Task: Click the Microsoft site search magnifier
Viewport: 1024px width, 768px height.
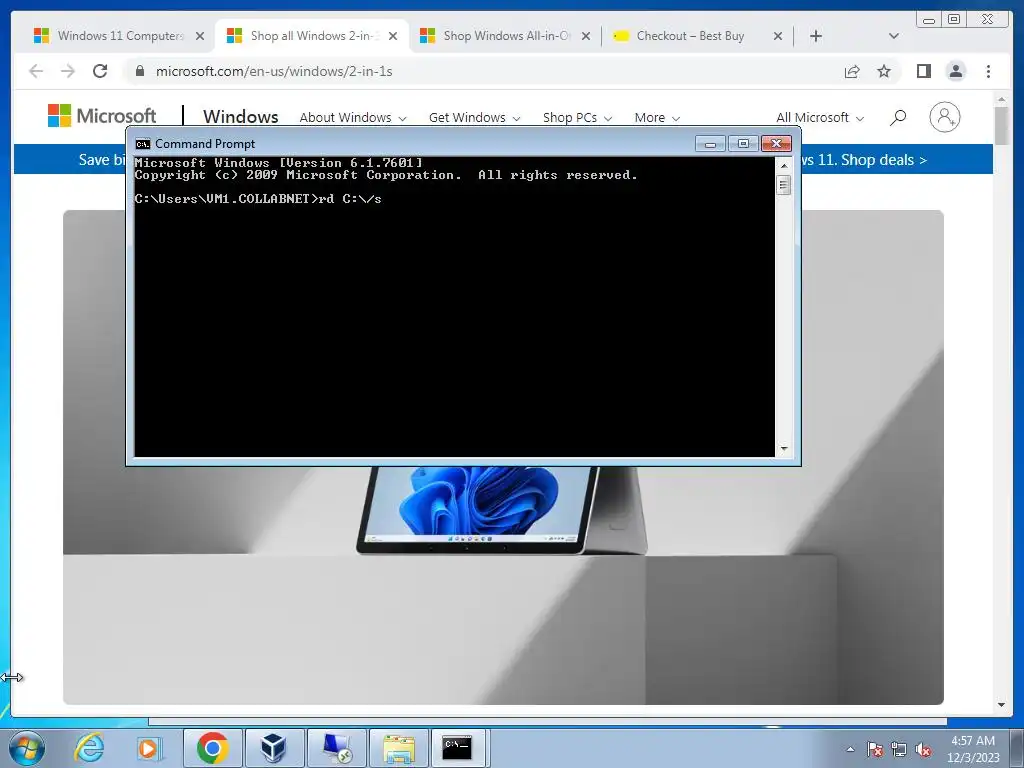Action: click(x=898, y=118)
